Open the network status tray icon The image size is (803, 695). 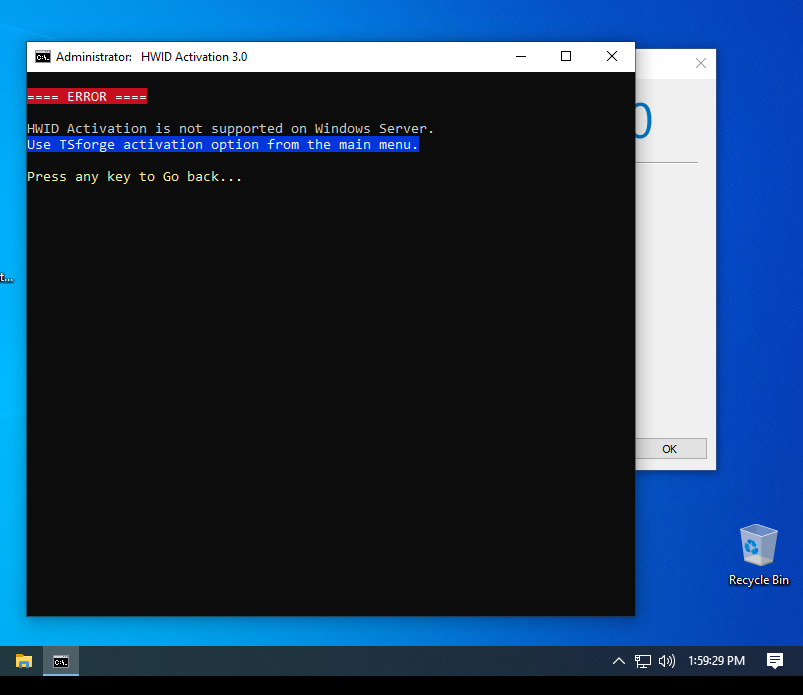click(643, 661)
